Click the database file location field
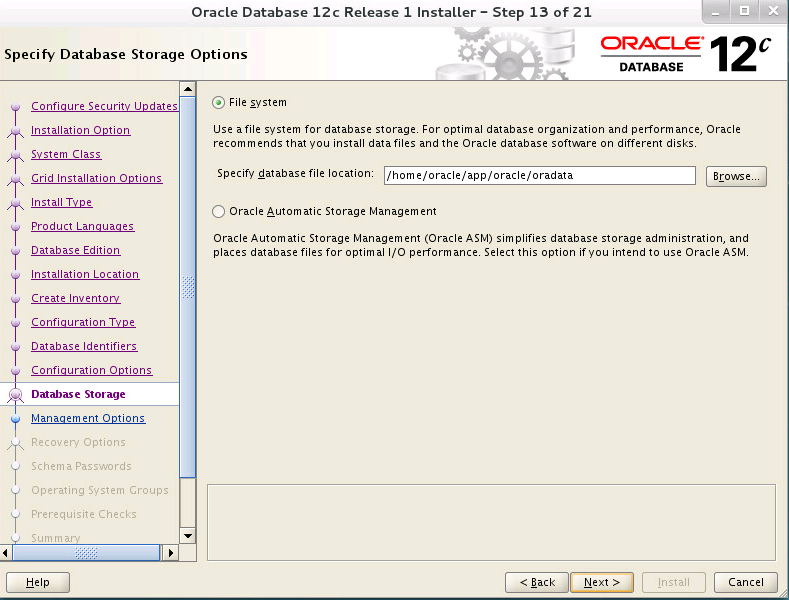The width and height of the screenshot is (789, 600). (x=539, y=176)
